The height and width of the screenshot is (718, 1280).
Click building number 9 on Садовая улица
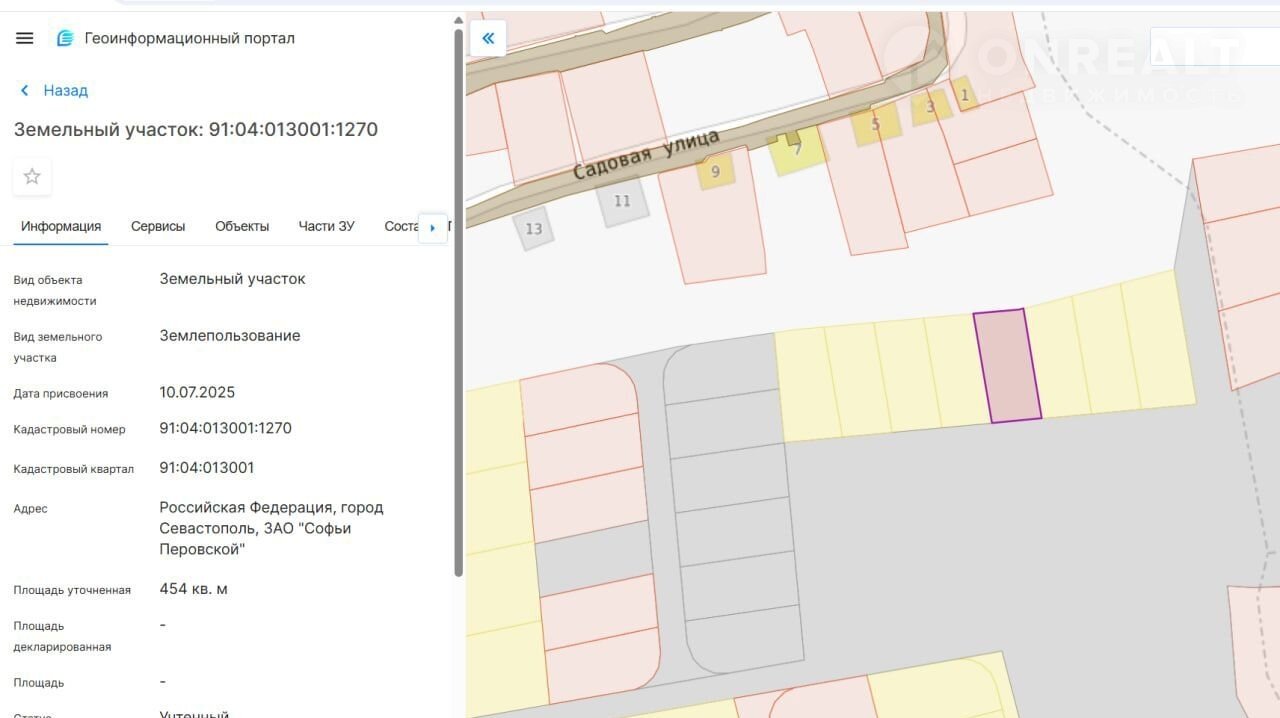click(x=715, y=171)
